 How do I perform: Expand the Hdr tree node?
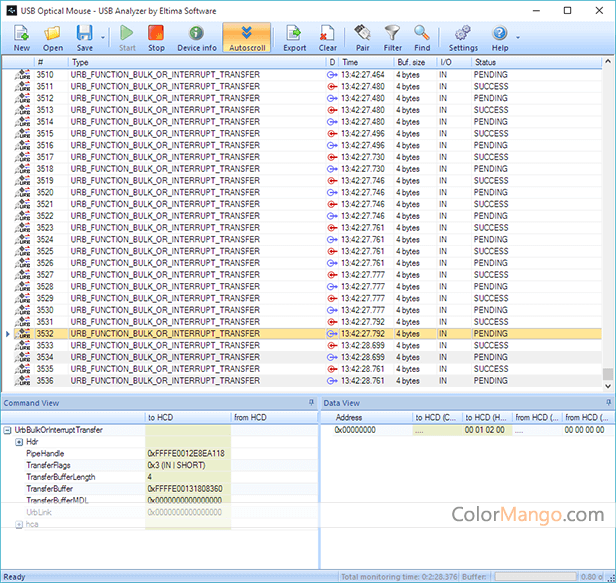(19, 442)
